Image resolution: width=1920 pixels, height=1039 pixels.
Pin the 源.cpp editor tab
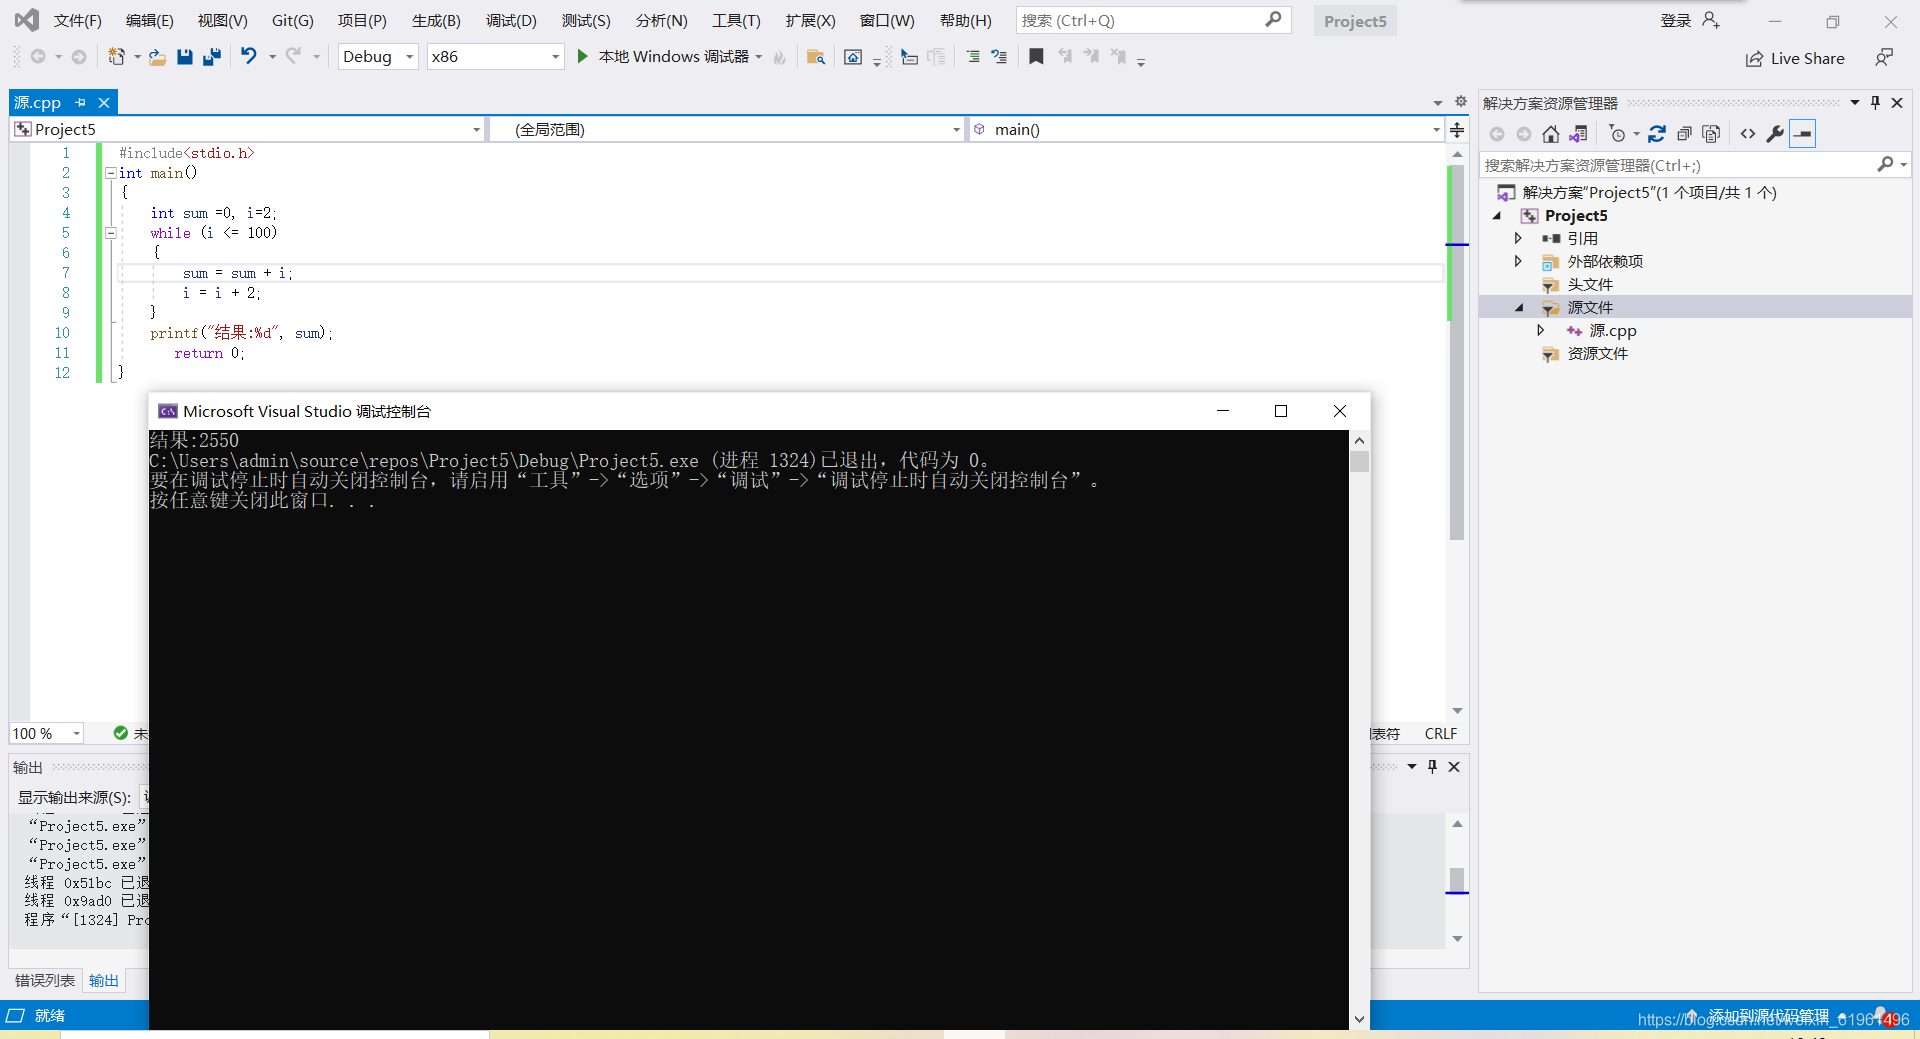click(81, 102)
